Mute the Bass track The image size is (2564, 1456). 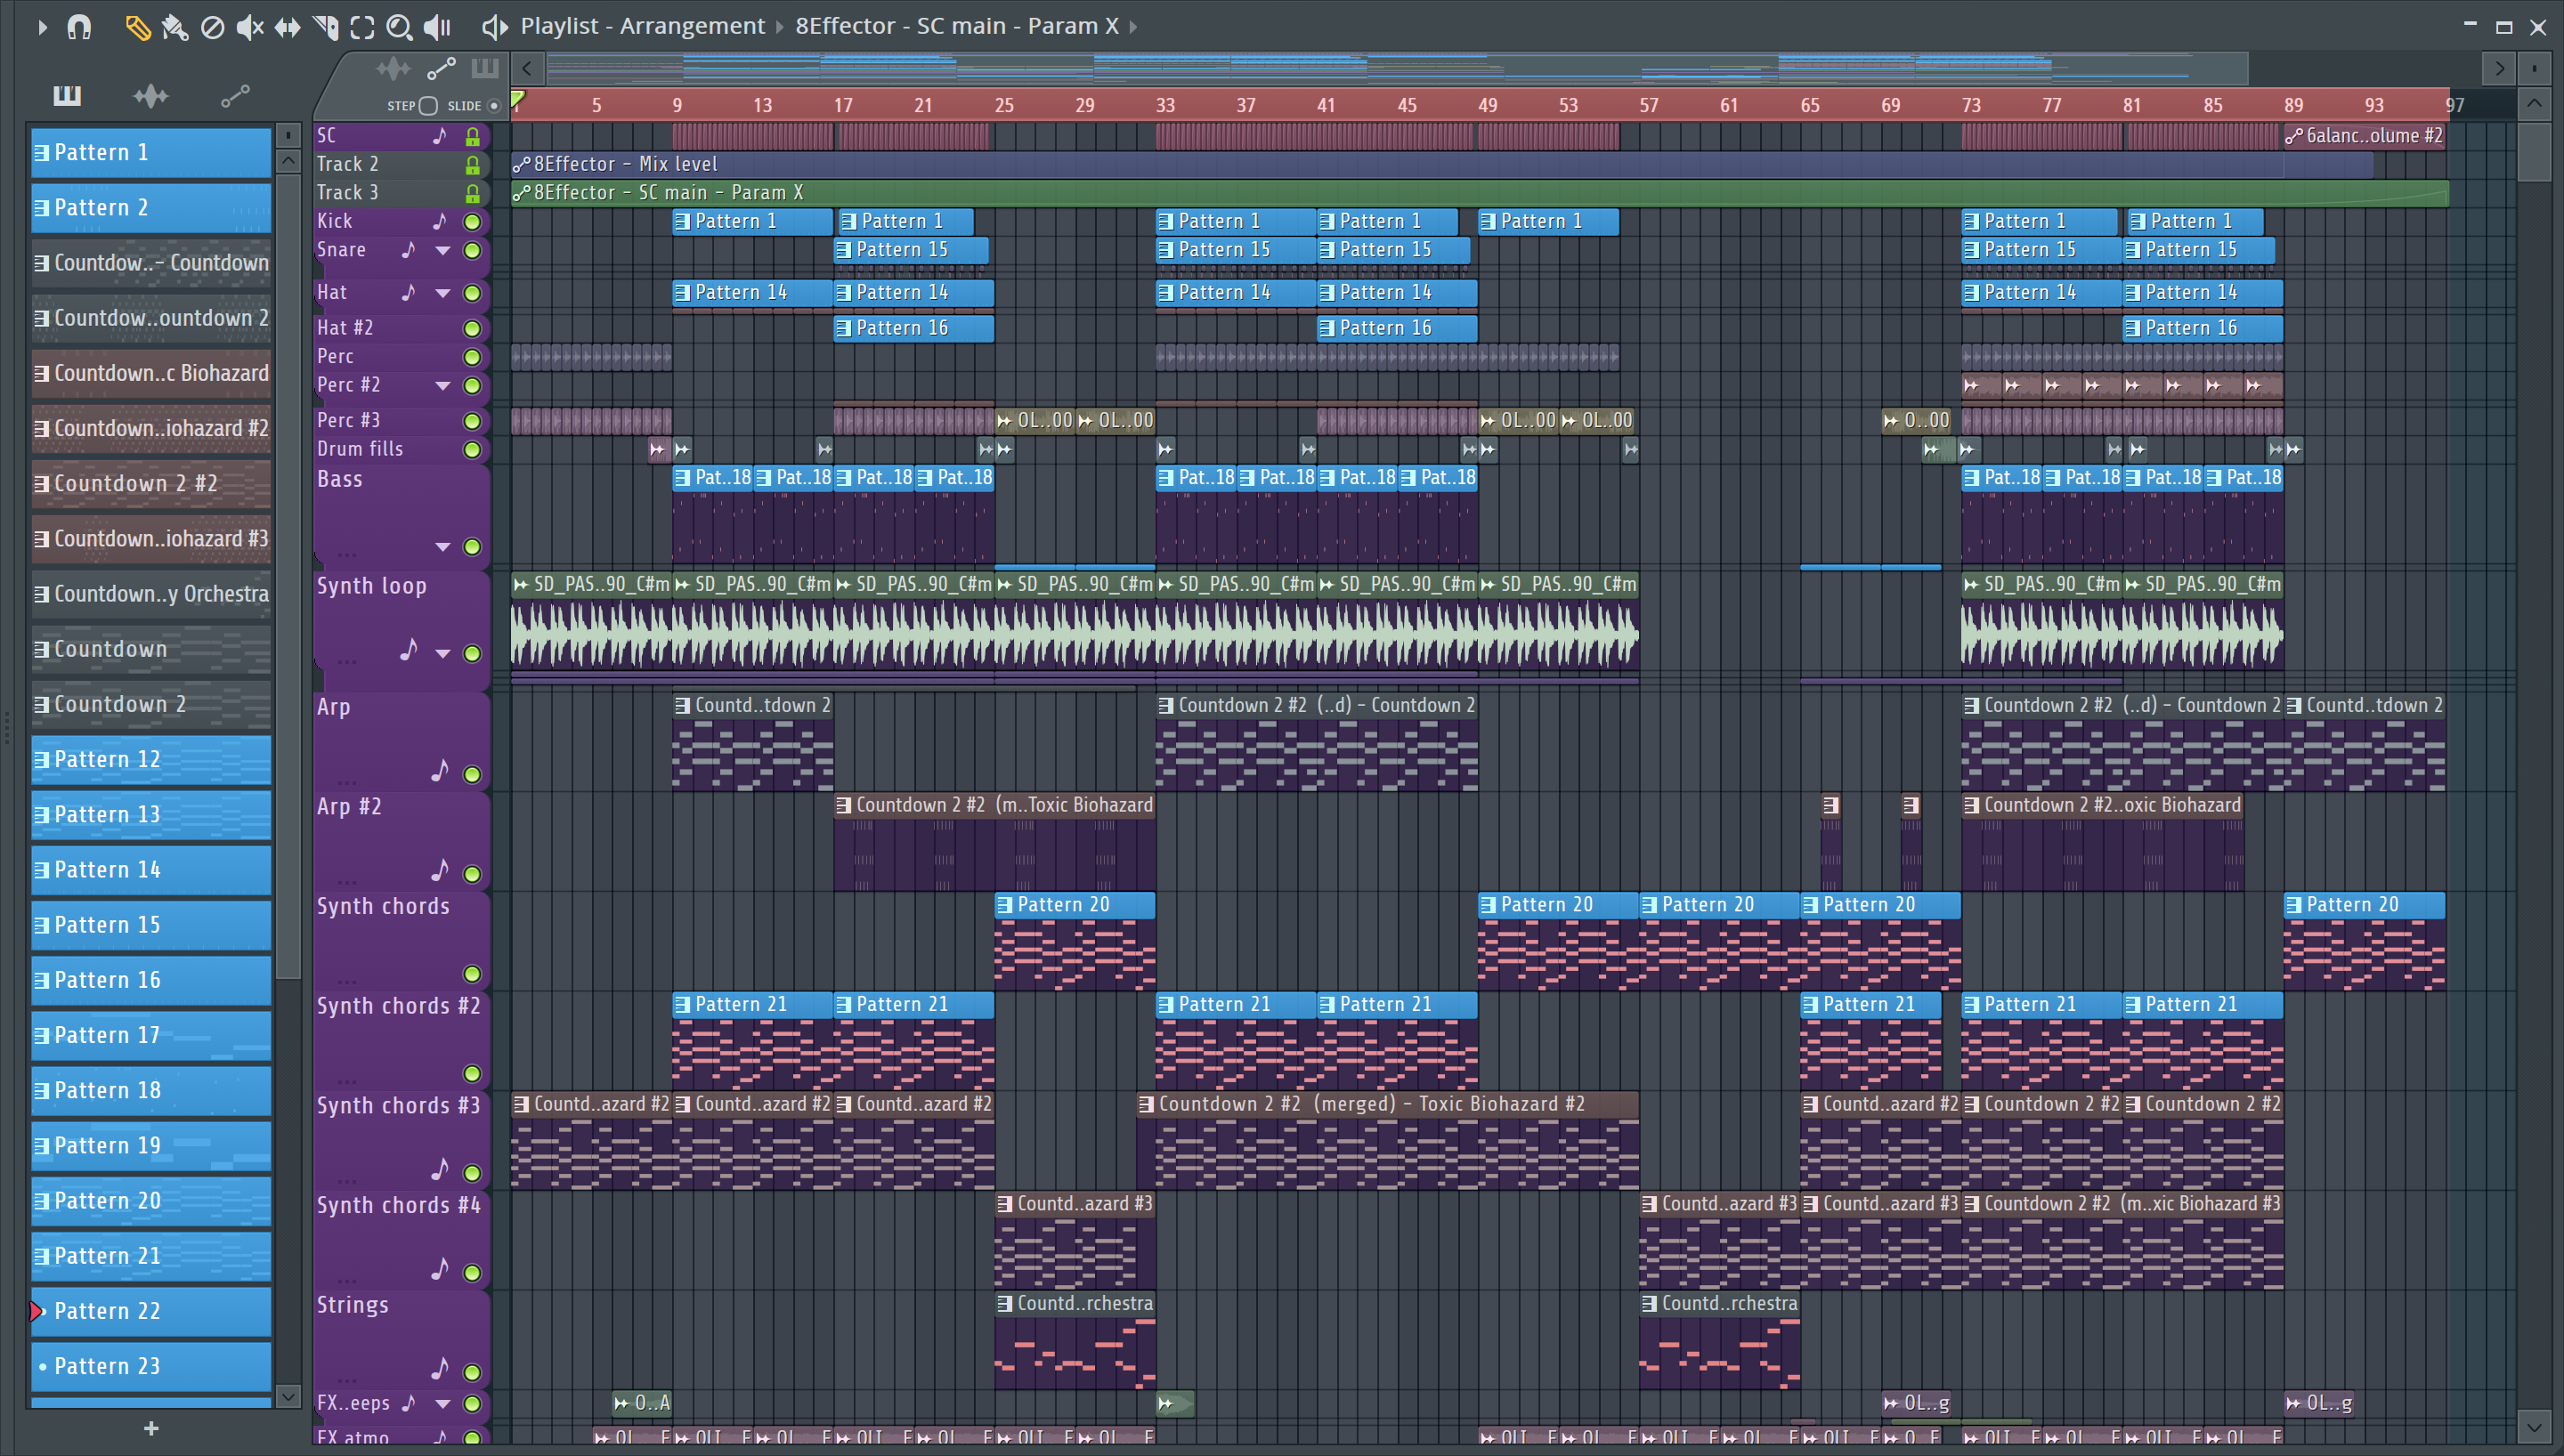click(x=472, y=547)
